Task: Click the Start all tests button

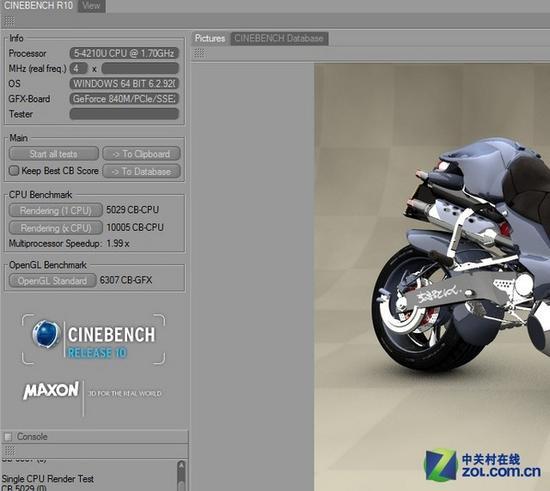Action: click(54, 154)
